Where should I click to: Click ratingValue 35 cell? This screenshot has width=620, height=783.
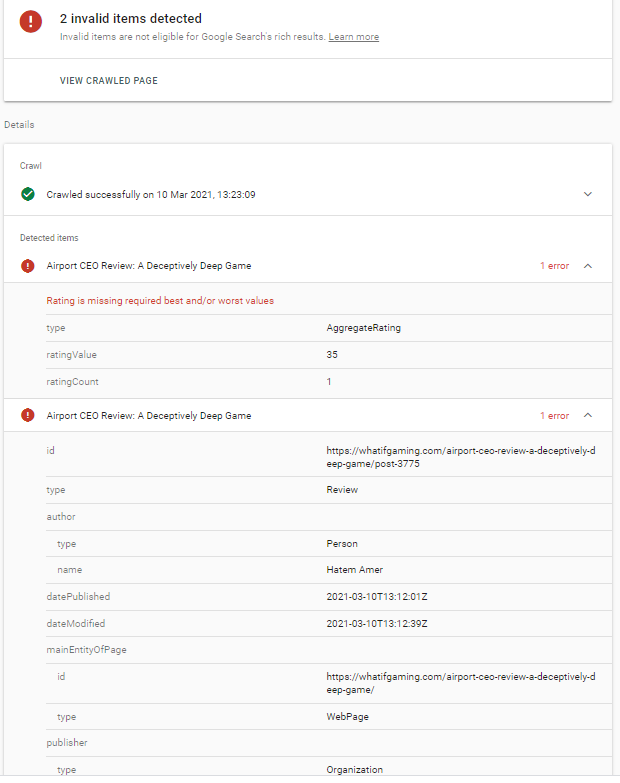click(332, 355)
